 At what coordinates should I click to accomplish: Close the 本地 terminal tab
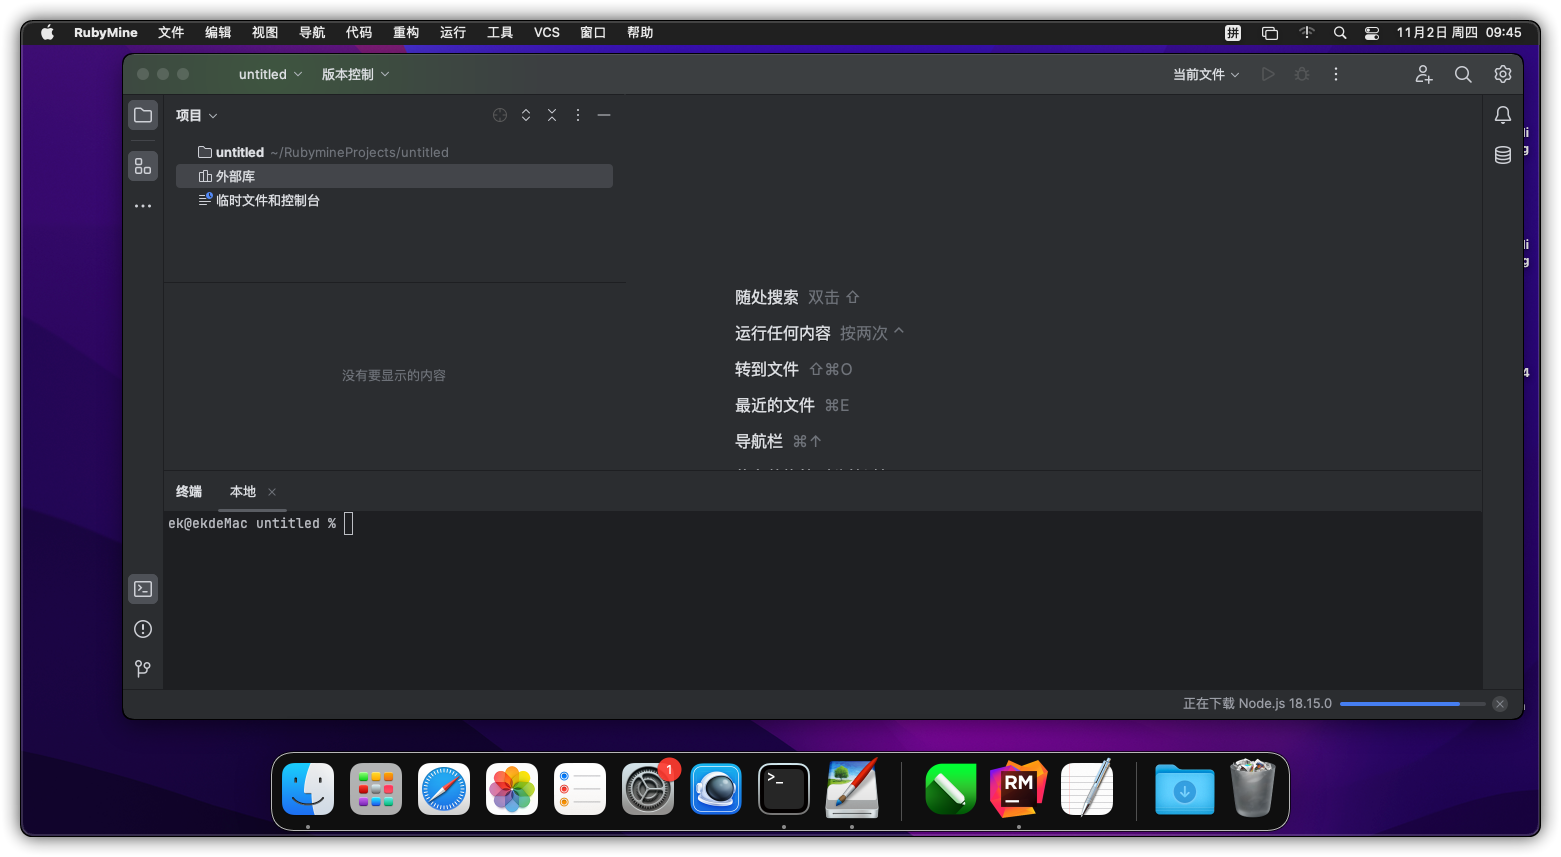pyautogui.click(x=272, y=492)
